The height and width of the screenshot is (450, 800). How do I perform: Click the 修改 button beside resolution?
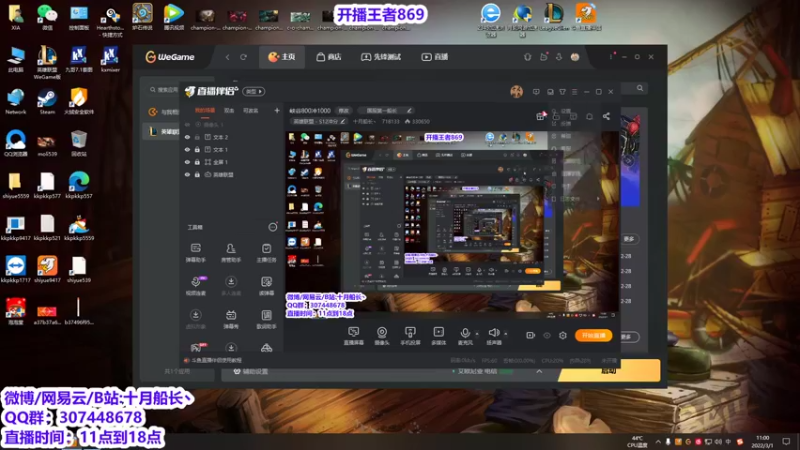pos(344,110)
